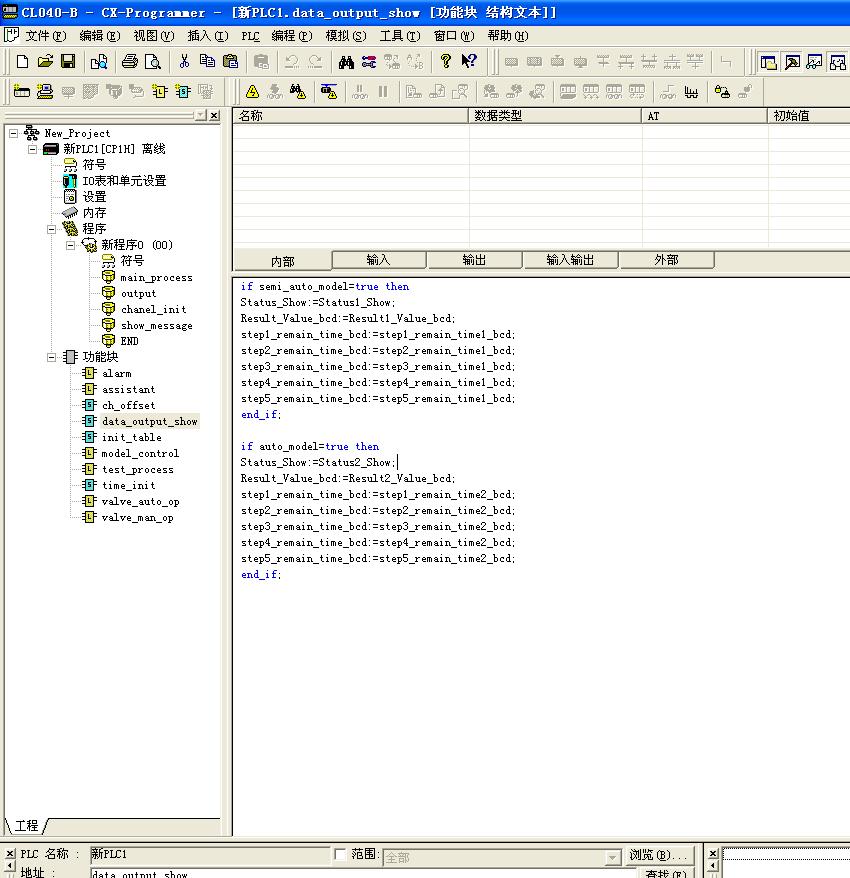Screen dimensions: 850x878
Task: Open Find using the binoculars icon
Action: pyautogui.click(x=346, y=62)
